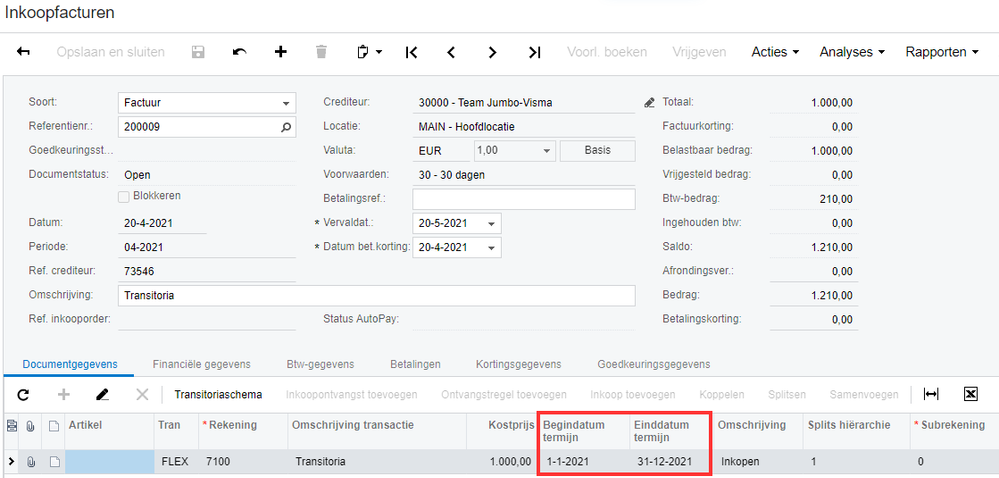This screenshot has height=478, width=999.
Task: Open the clipboard copy-paste menu
Action: [369, 52]
